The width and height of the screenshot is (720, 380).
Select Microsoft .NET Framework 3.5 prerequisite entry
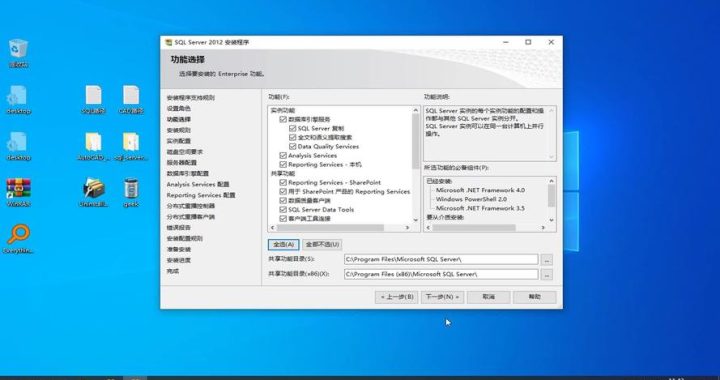(480, 208)
